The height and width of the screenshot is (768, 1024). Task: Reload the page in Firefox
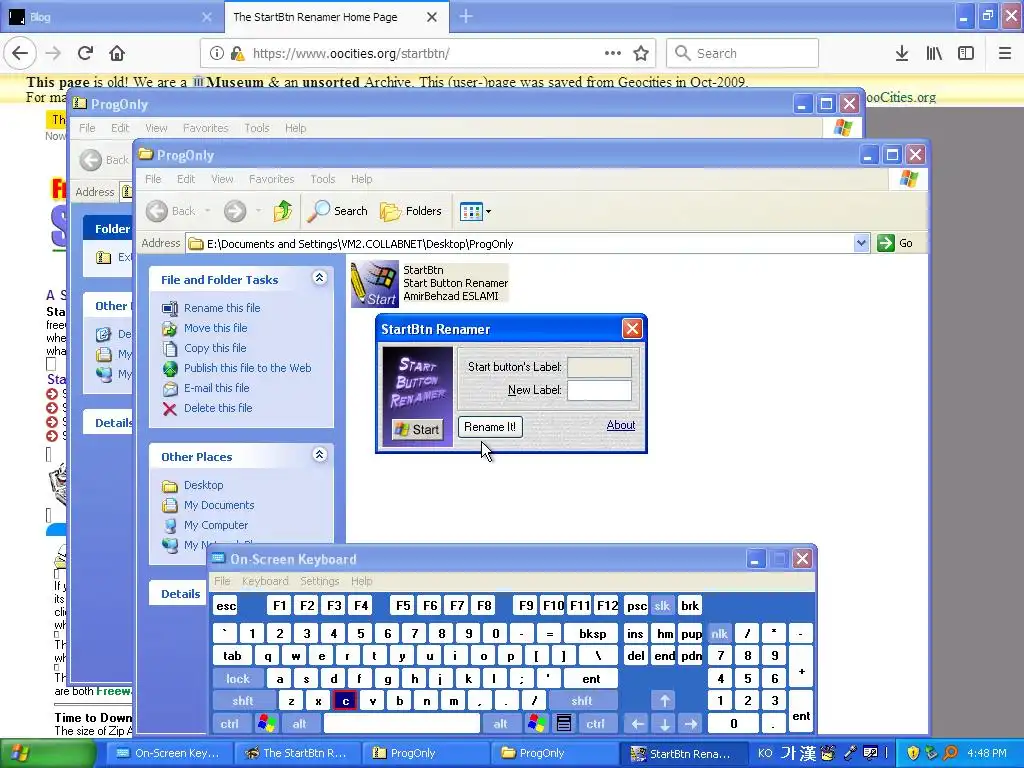[x=85, y=53]
